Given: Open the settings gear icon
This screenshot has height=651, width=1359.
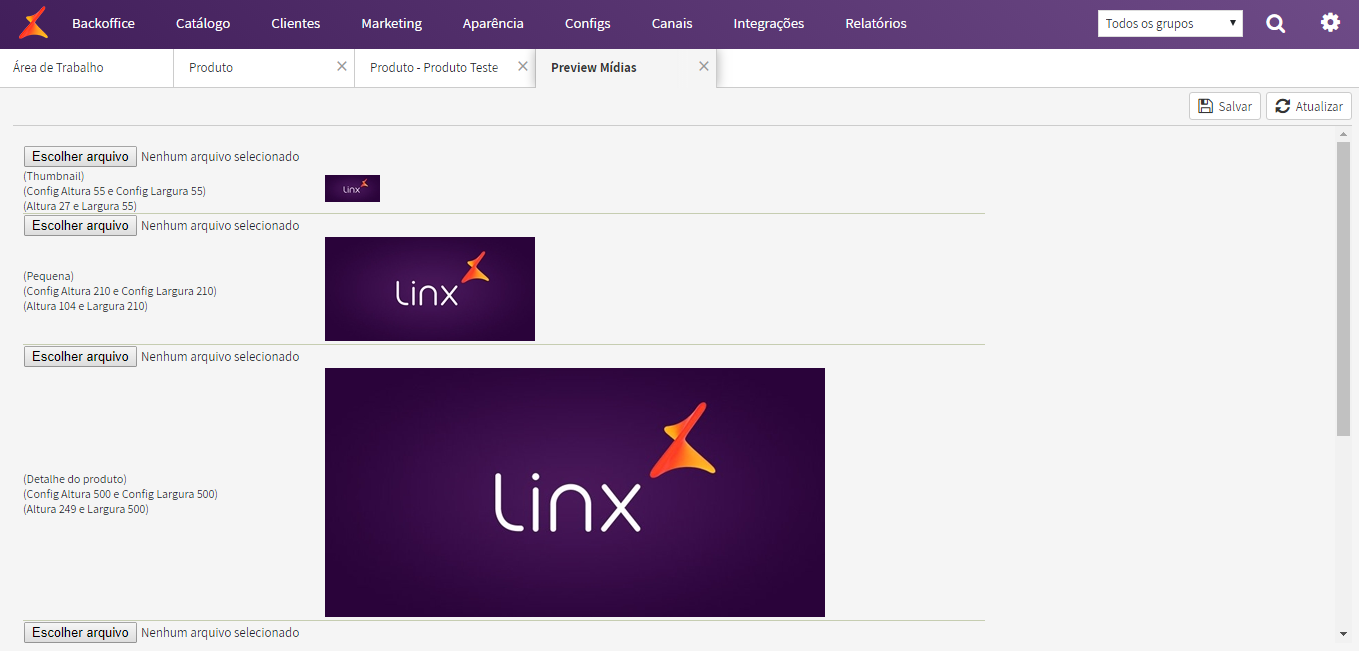Looking at the screenshot, I should point(1330,22).
